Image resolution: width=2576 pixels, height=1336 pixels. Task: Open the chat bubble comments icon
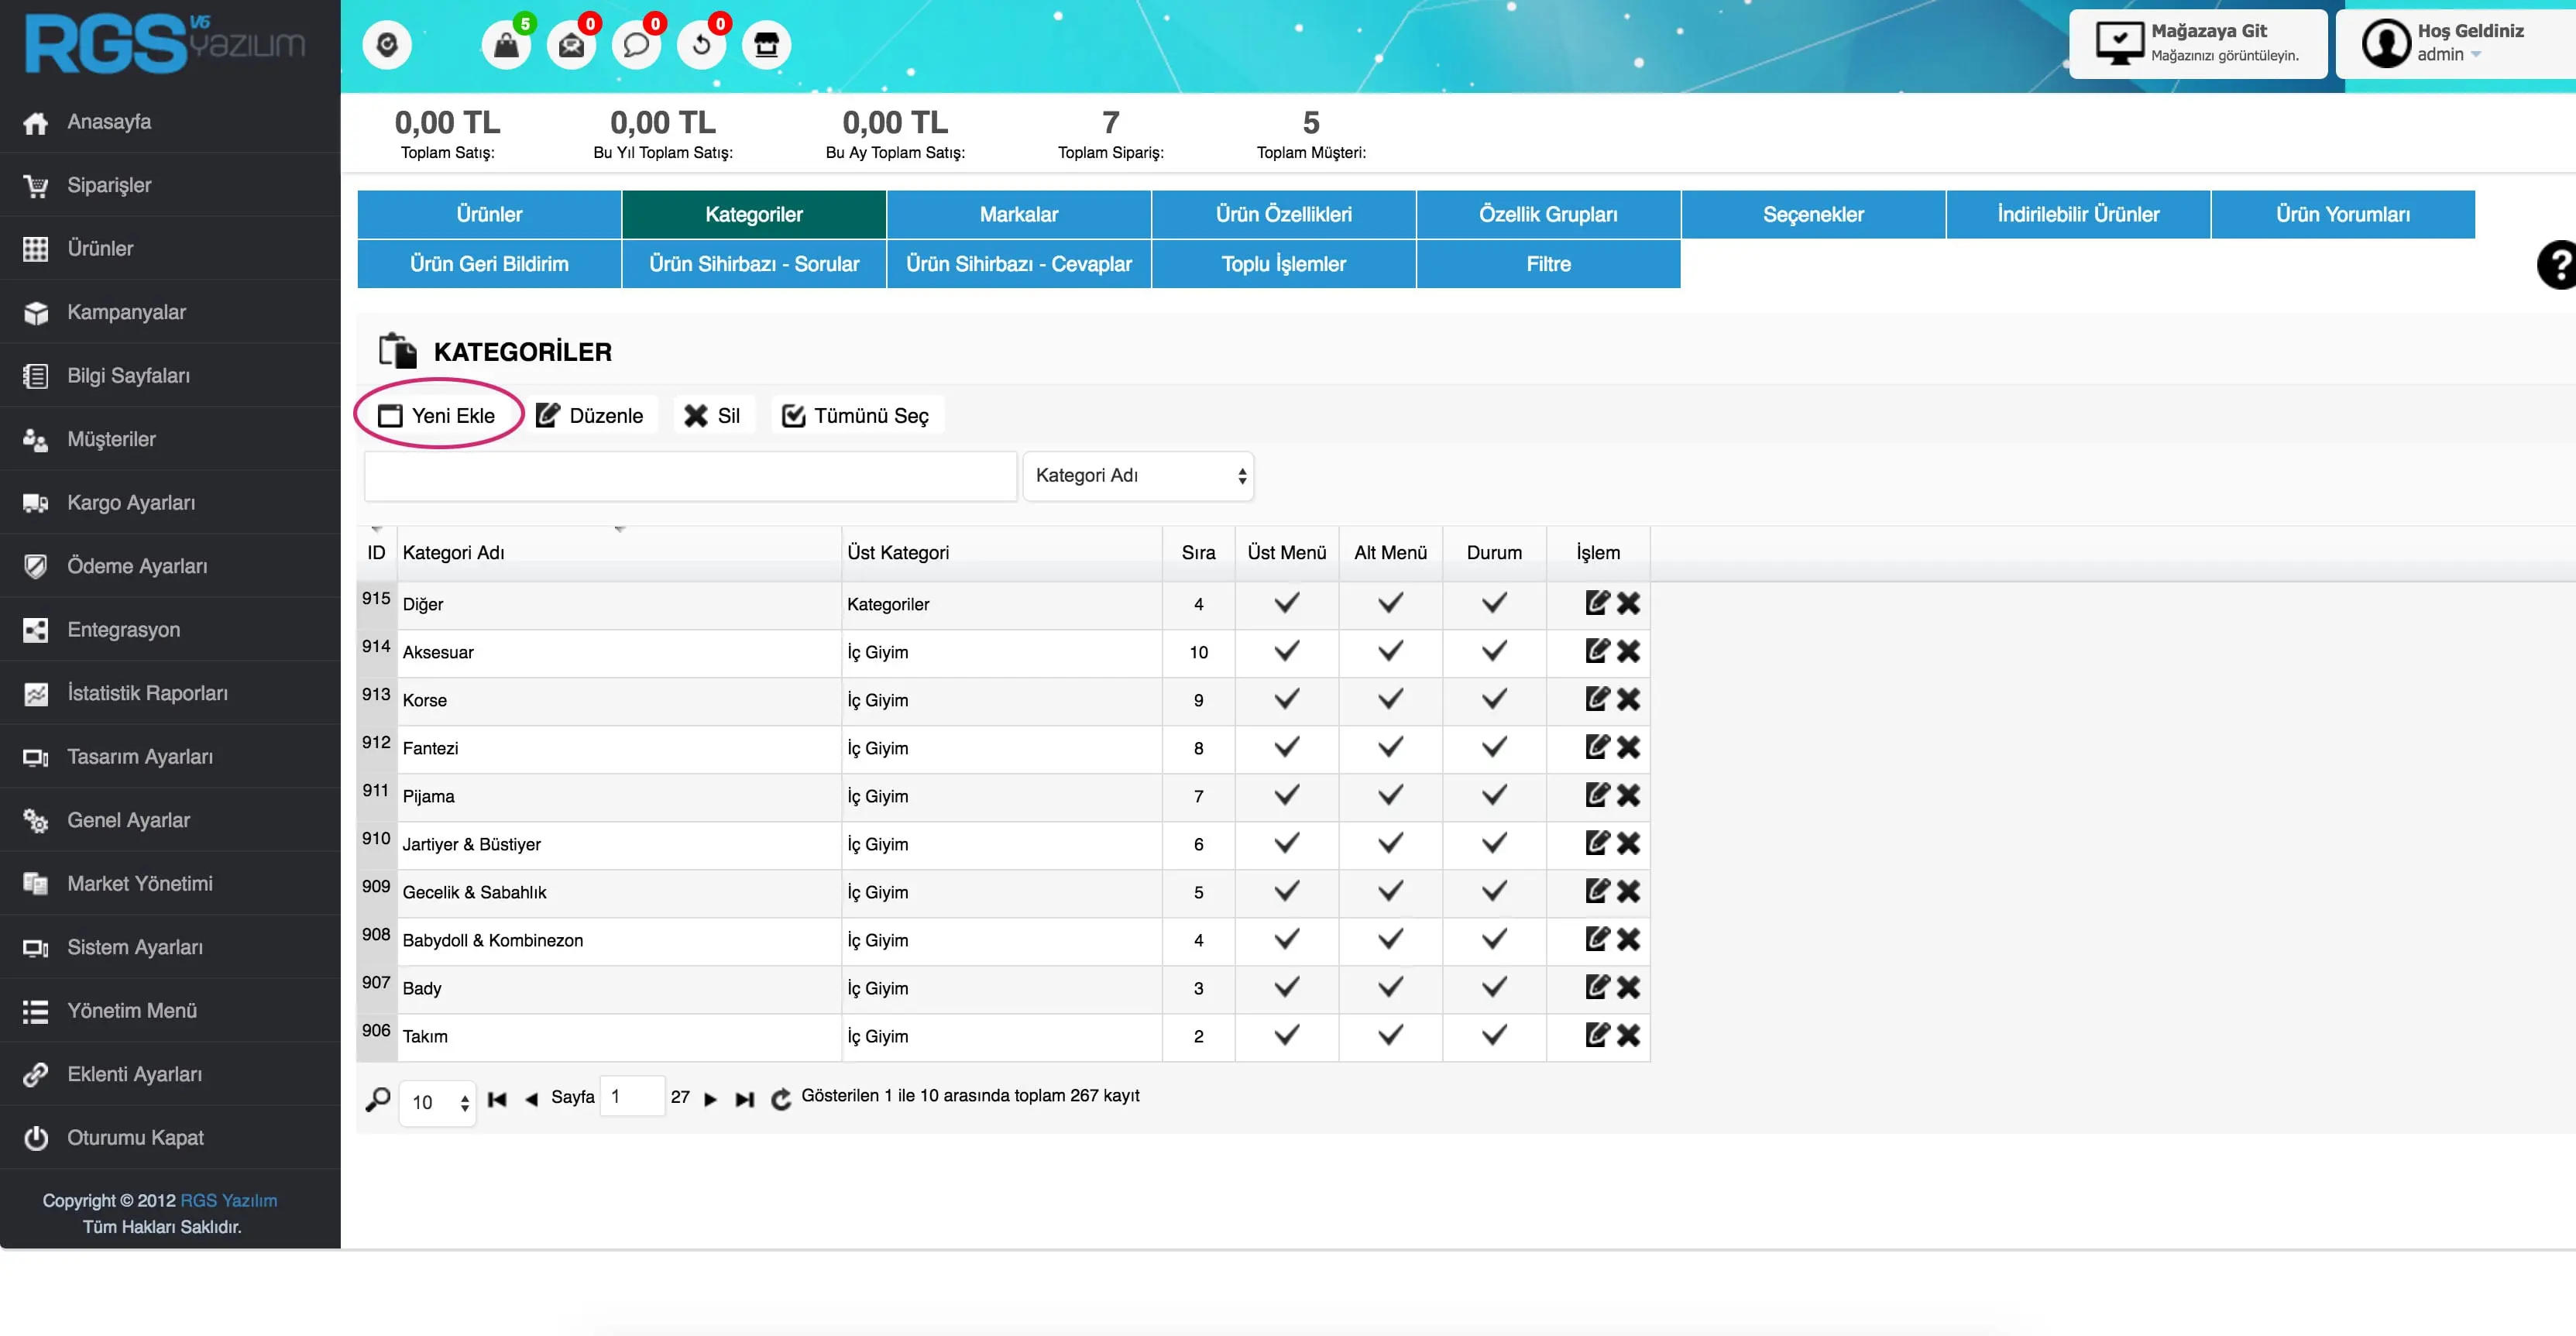(636, 45)
